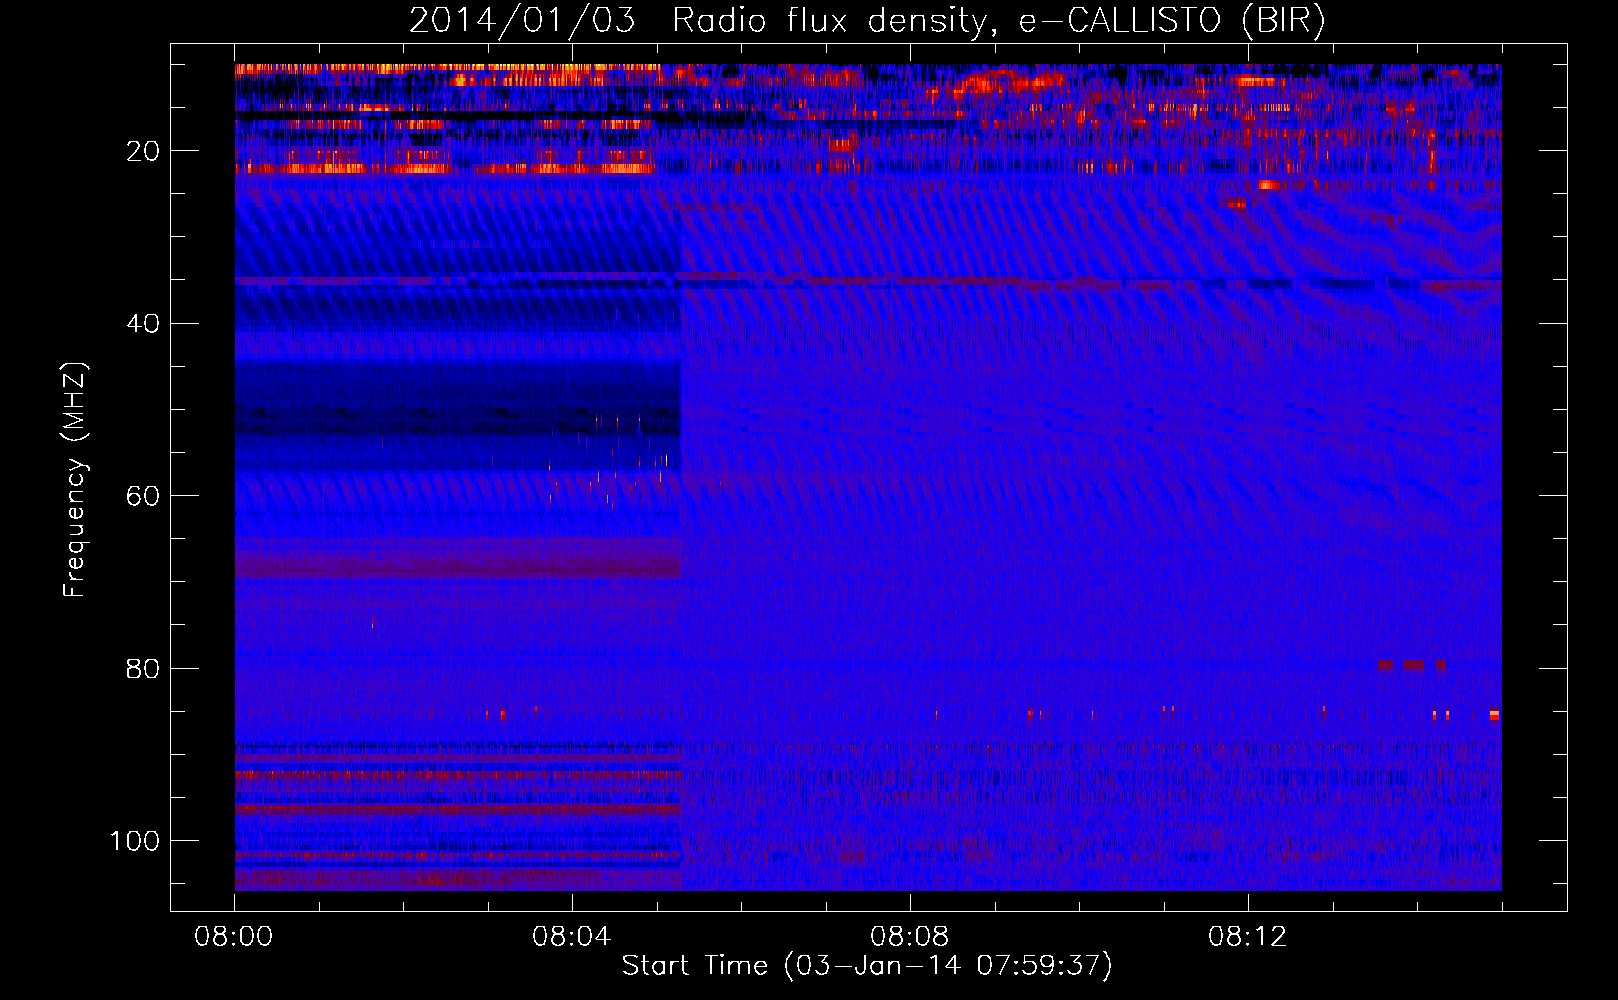Click the 08:00 time tick label

234,937
